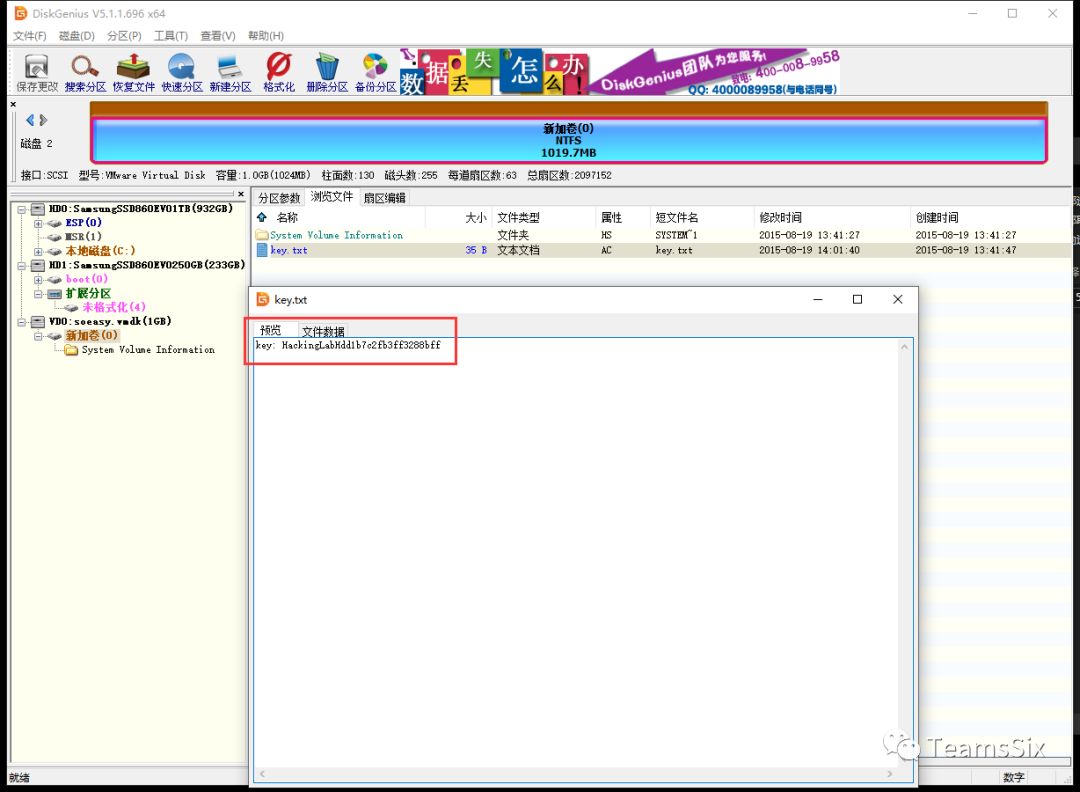Screen dimensions: 1080x792
Task: Go to next disk with right arrow
Action: click(43, 120)
